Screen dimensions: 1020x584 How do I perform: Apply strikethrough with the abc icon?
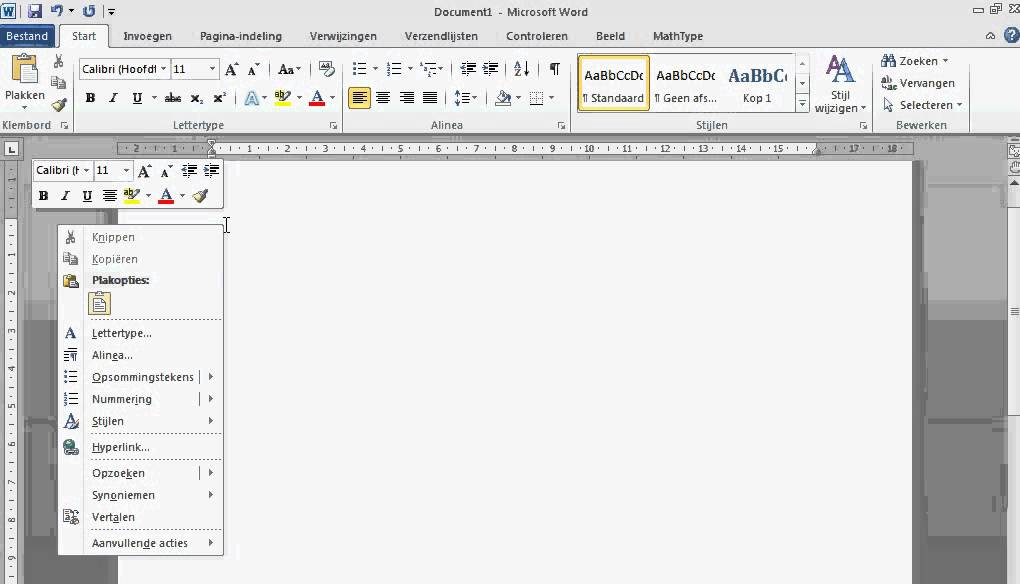(x=172, y=98)
